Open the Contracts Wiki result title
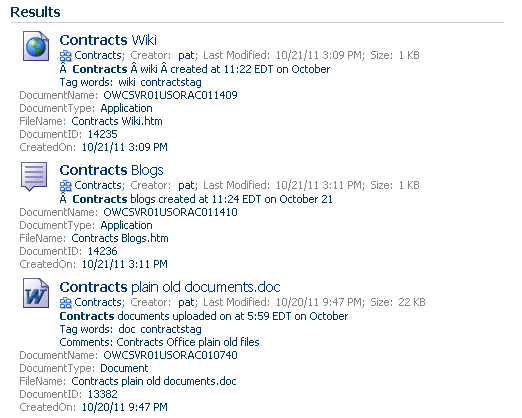Image resolution: width=522 pixels, height=418 pixels. pos(108,40)
